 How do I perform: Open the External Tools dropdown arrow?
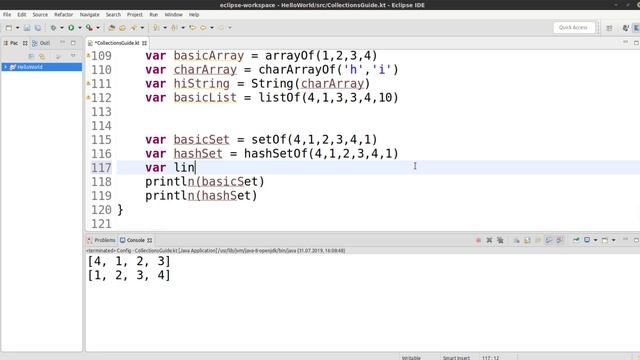(98, 28)
